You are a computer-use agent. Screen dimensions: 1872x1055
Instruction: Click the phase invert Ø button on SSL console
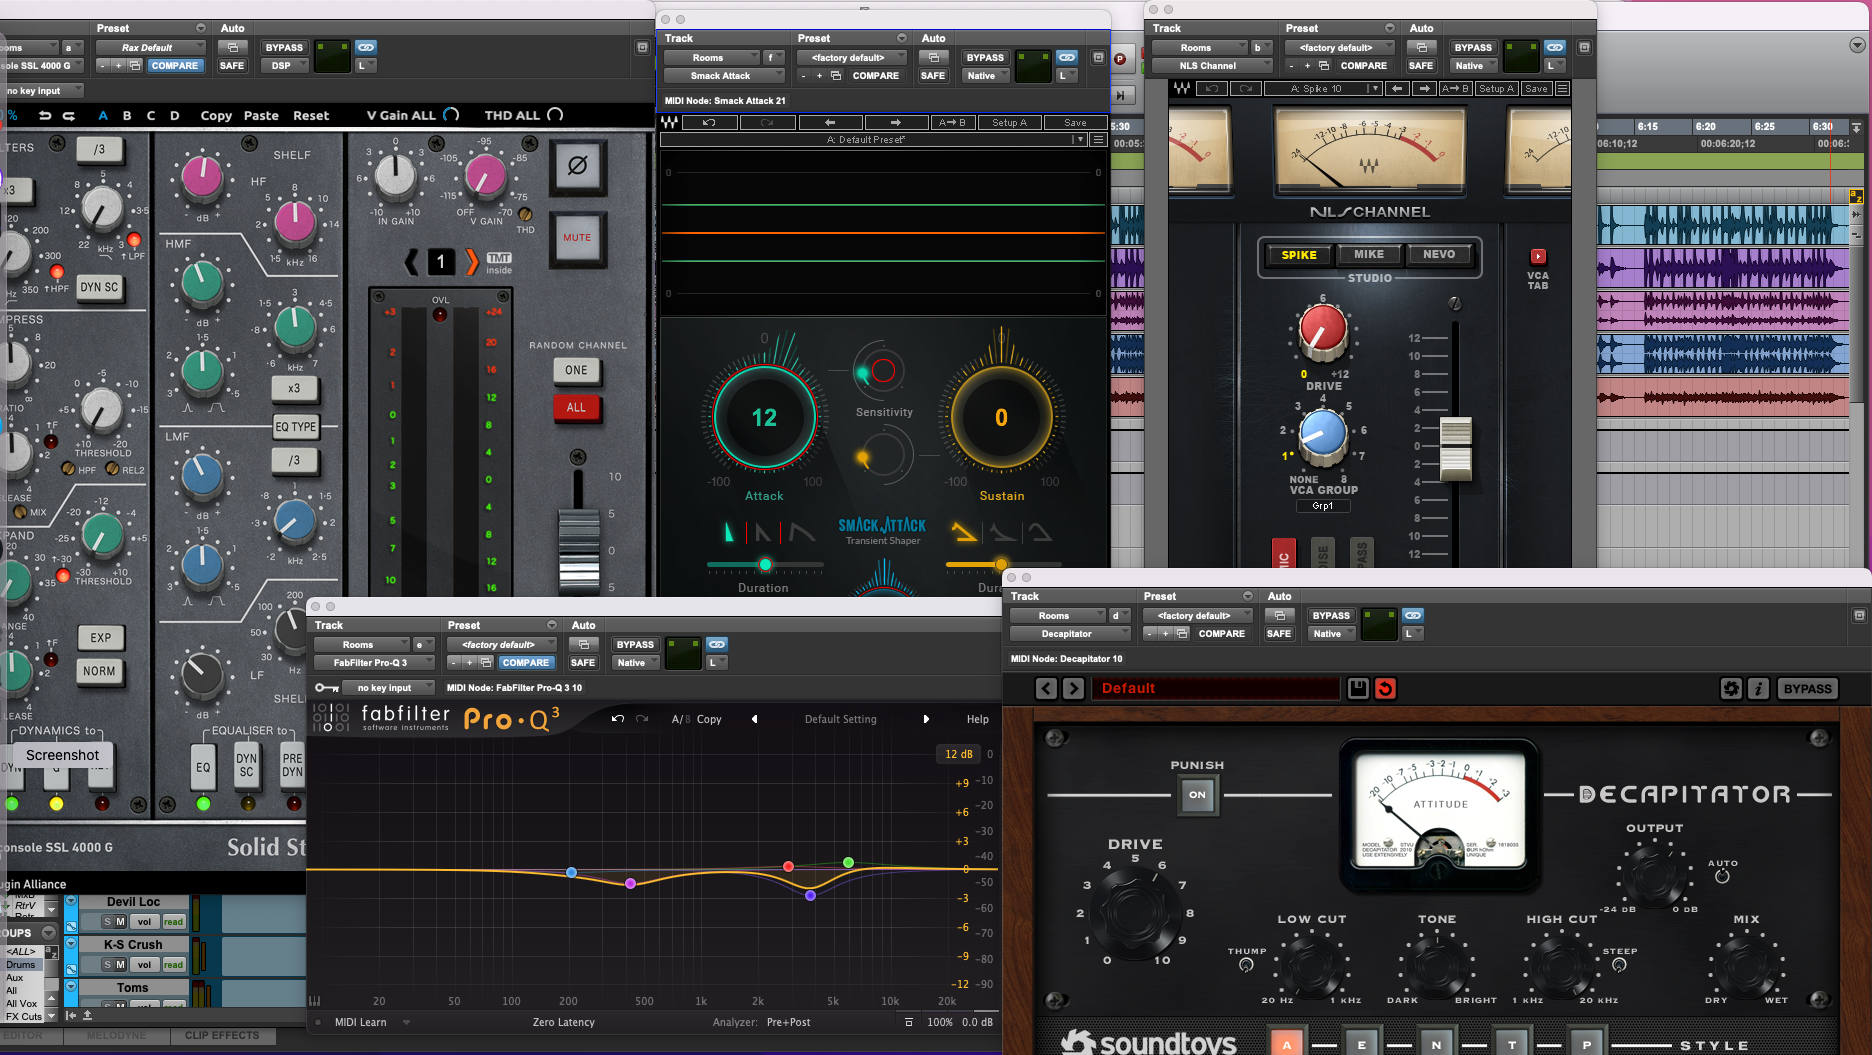point(577,166)
